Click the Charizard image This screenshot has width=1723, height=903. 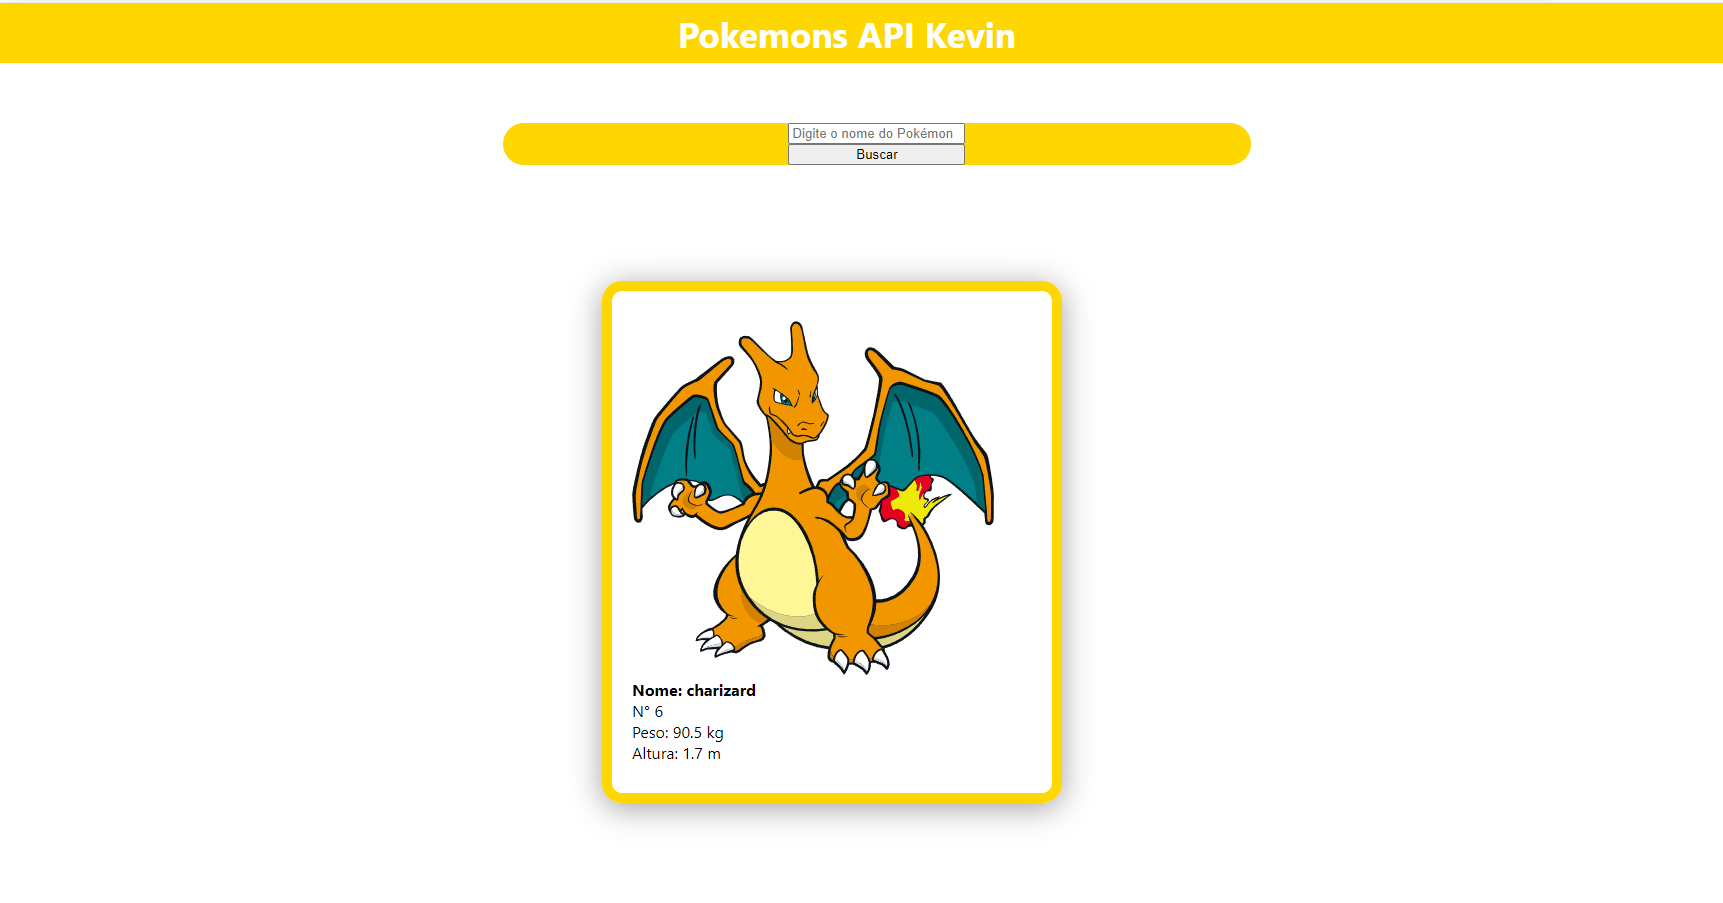pos(813,497)
